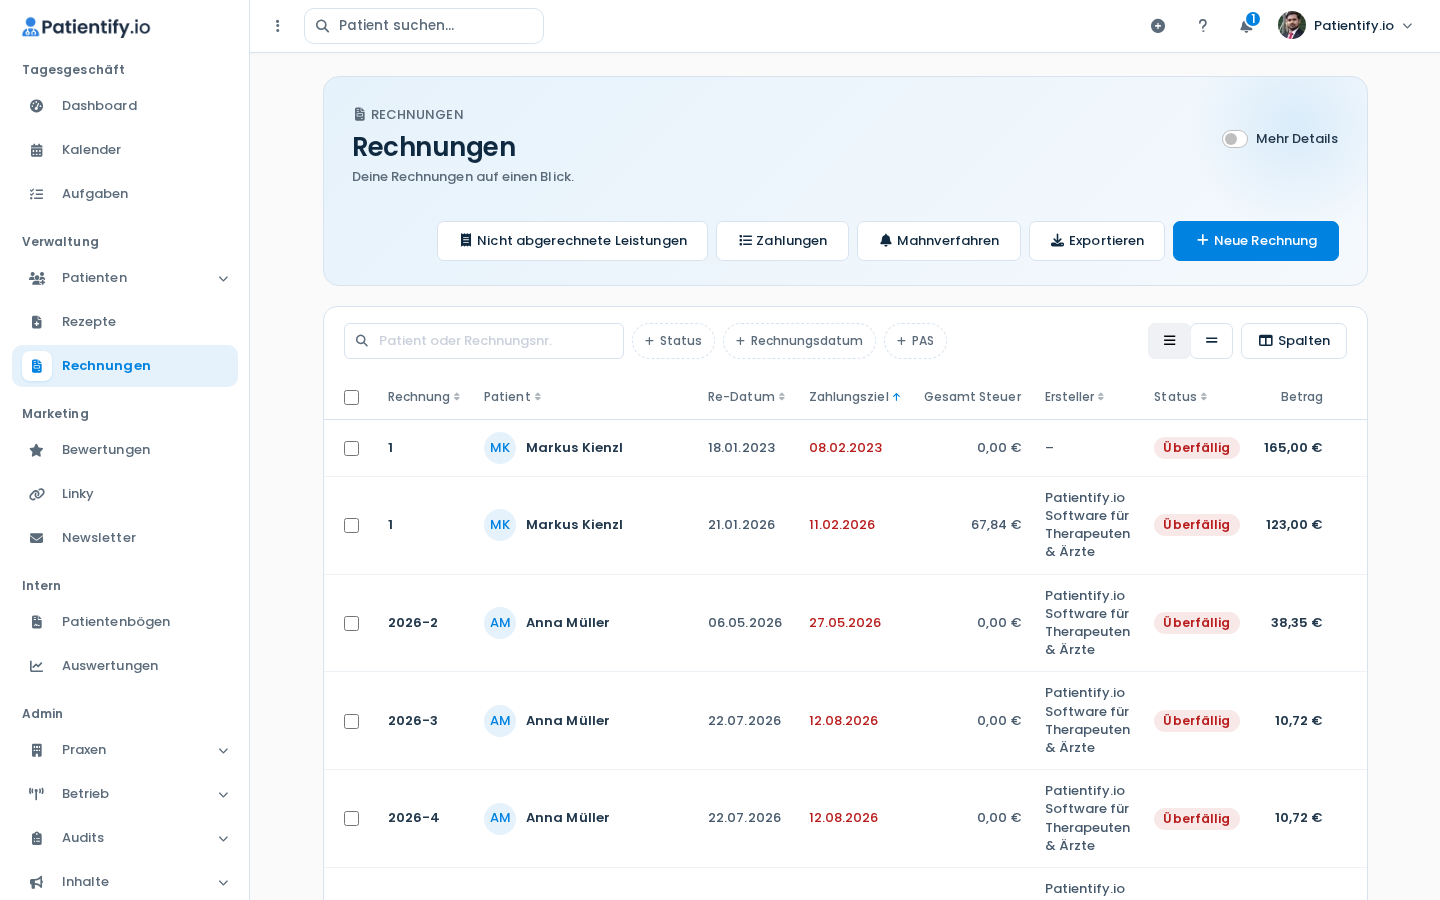Open Bewertungen star icon
1440x900 pixels.
click(37, 450)
